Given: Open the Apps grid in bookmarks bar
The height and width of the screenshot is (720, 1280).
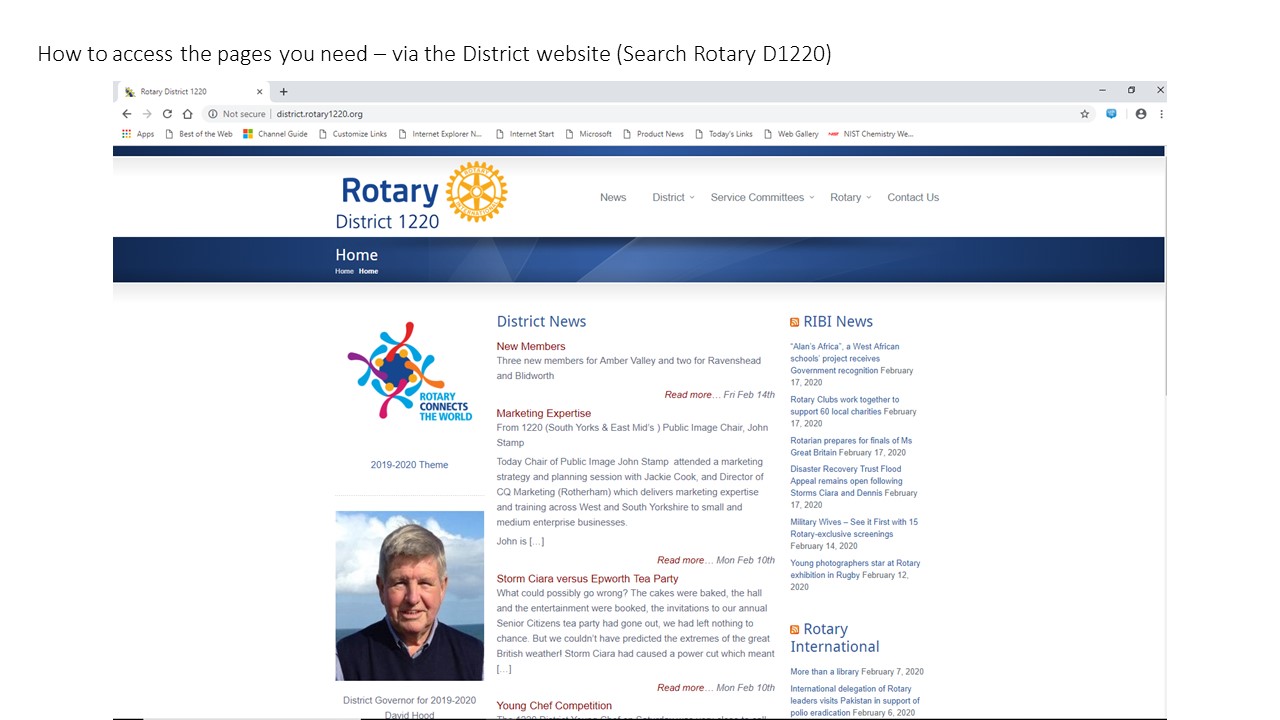Looking at the screenshot, I should pos(138,134).
